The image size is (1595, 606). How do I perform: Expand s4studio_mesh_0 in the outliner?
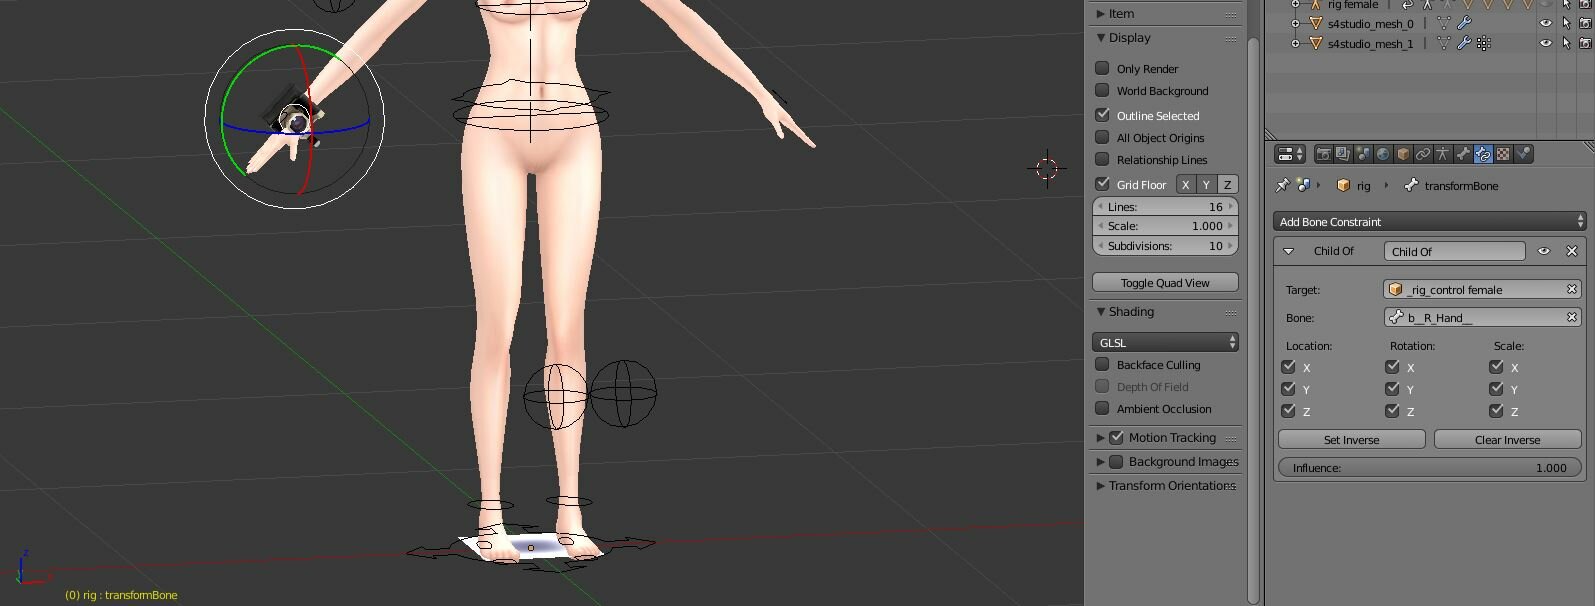click(1295, 23)
